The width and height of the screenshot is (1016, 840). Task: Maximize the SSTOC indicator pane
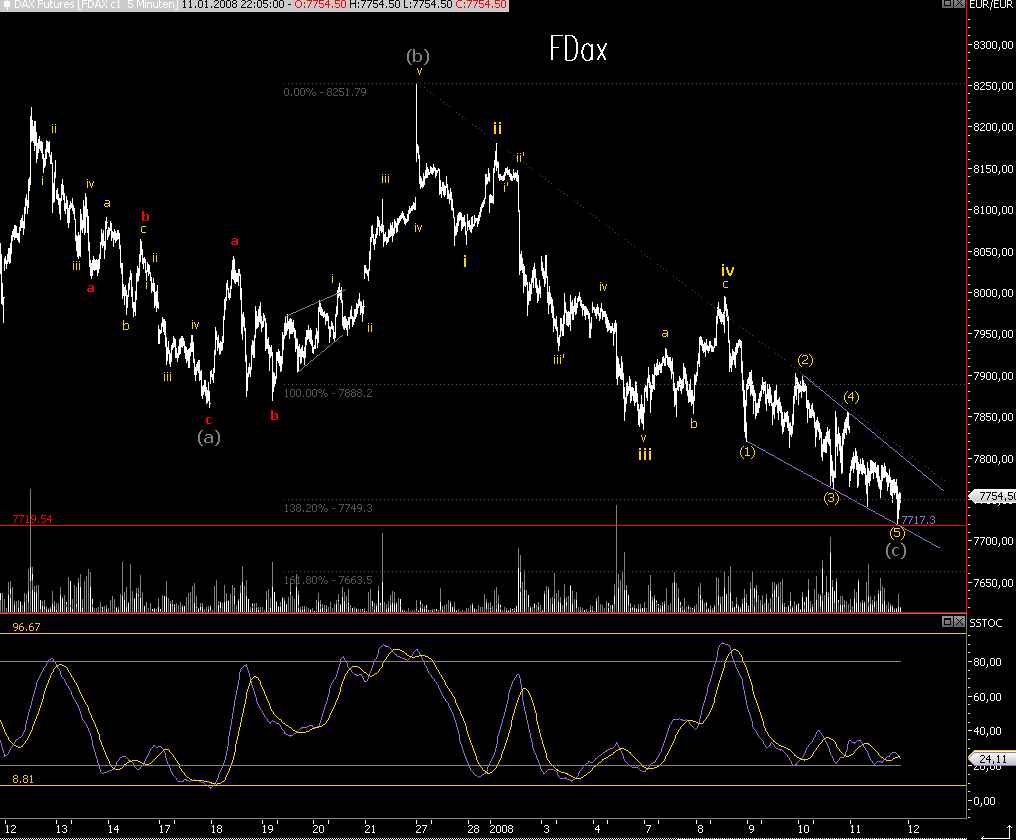947,622
